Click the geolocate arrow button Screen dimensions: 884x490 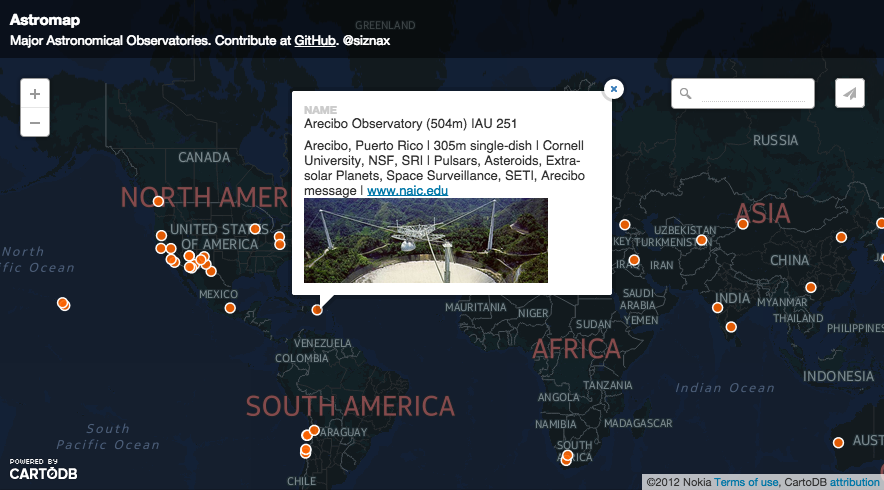(x=850, y=94)
